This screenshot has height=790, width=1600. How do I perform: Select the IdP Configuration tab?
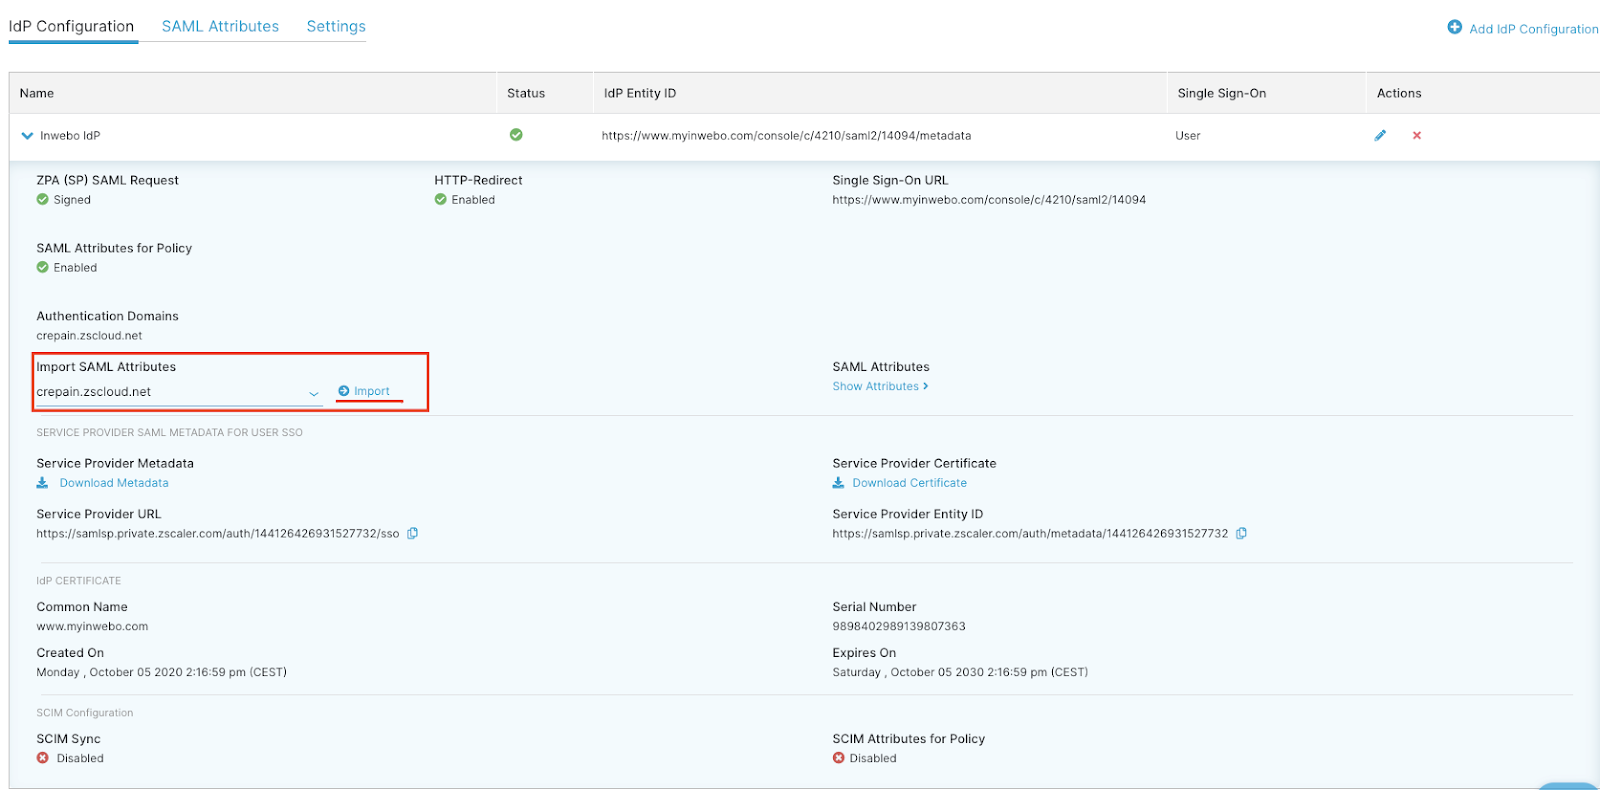click(71, 26)
